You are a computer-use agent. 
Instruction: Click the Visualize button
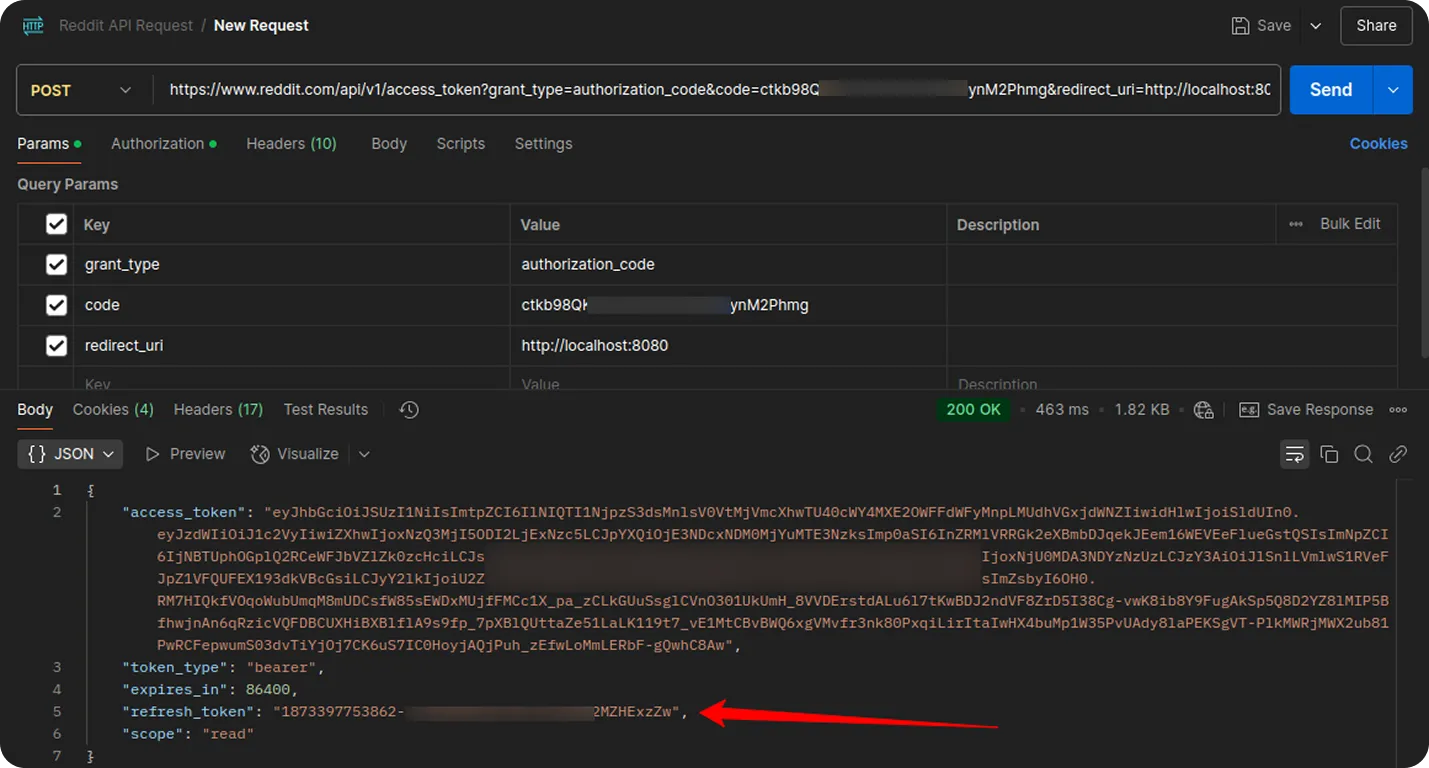point(294,454)
